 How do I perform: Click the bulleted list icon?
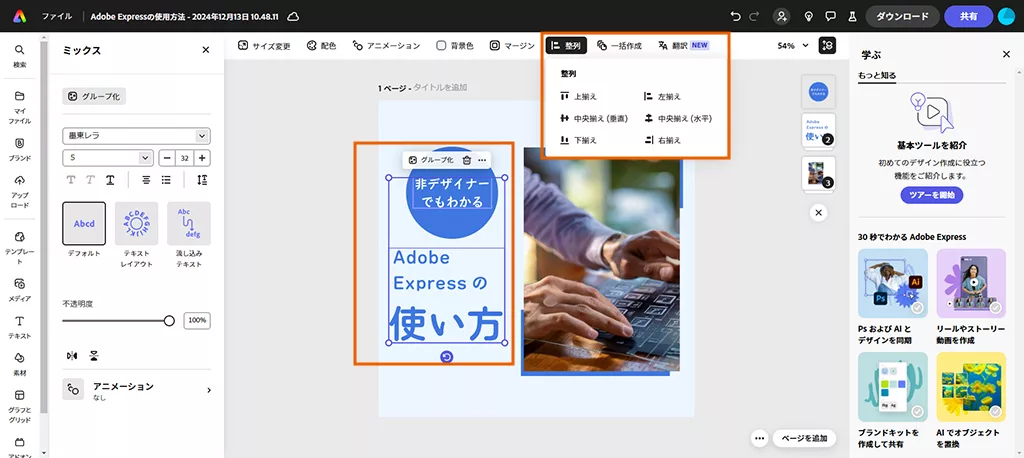pos(166,180)
